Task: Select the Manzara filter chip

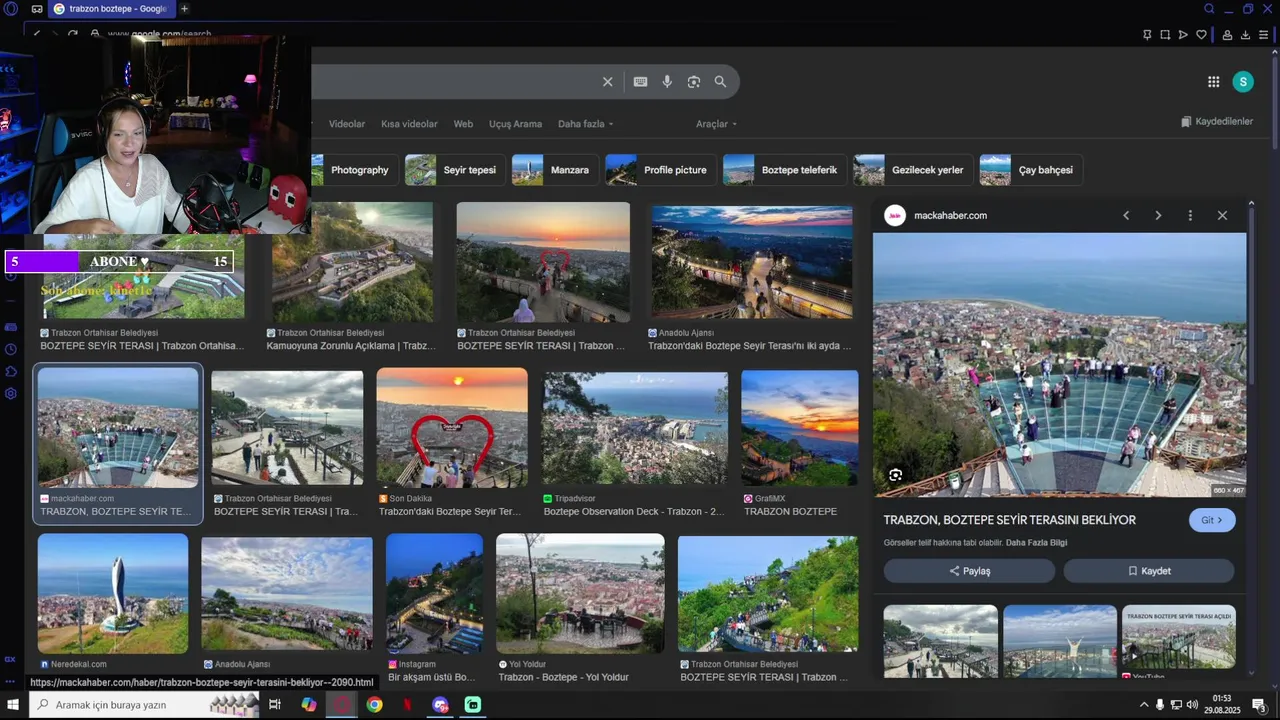Action: [x=555, y=170]
